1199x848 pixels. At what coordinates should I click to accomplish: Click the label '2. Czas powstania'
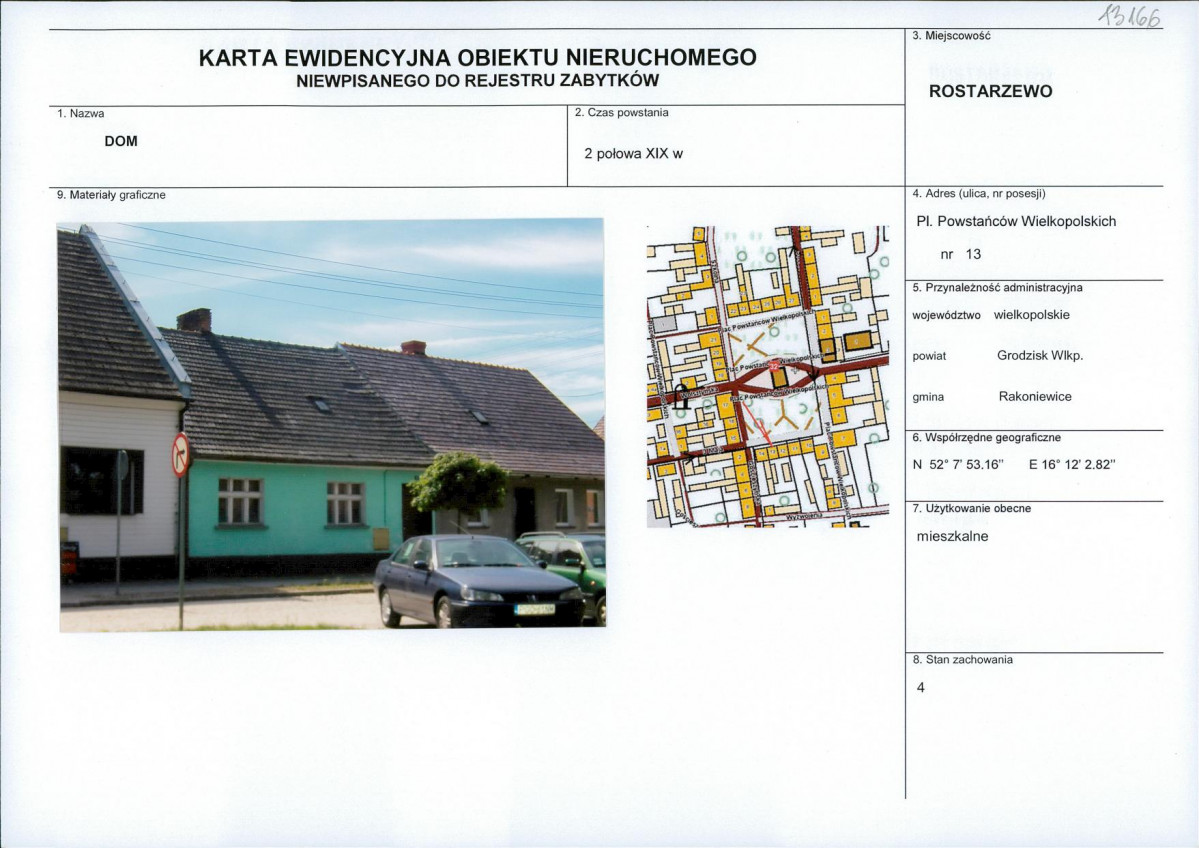[x=622, y=112]
